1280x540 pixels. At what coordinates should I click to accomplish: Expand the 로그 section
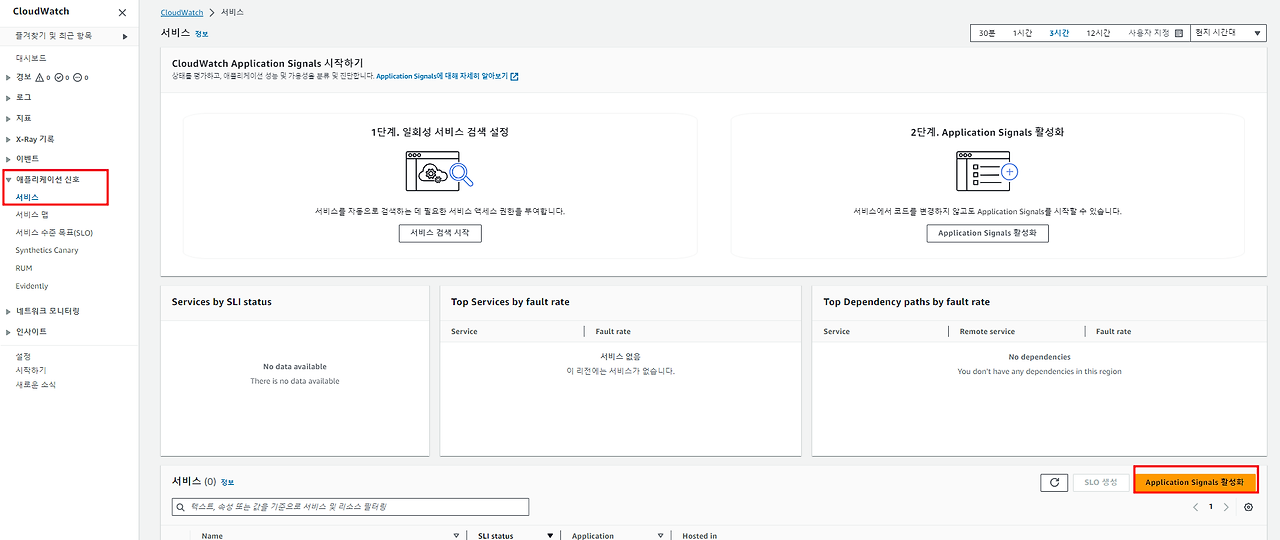point(9,98)
